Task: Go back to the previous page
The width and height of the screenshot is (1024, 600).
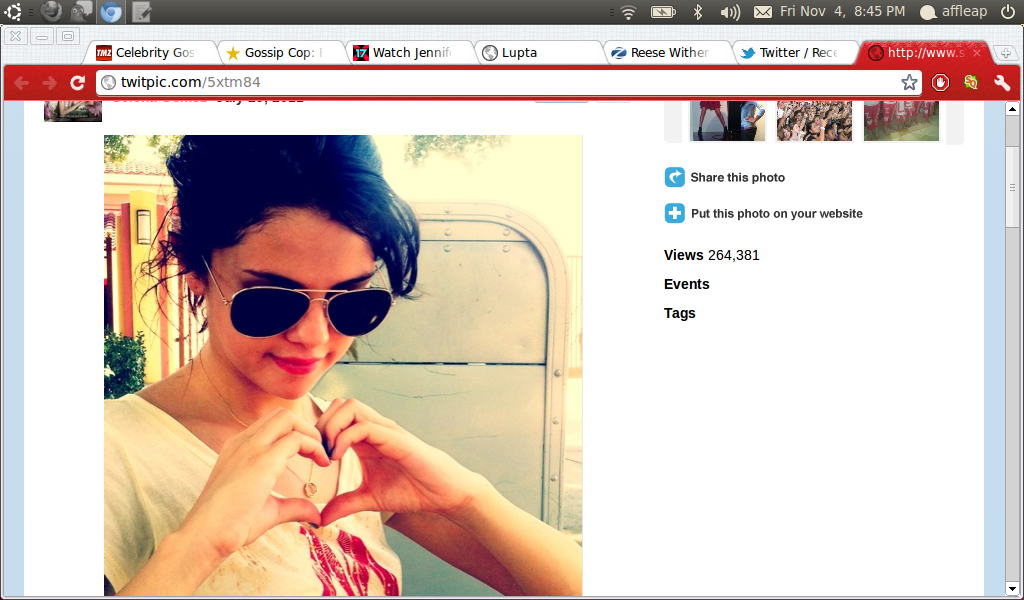Action: click(22, 82)
